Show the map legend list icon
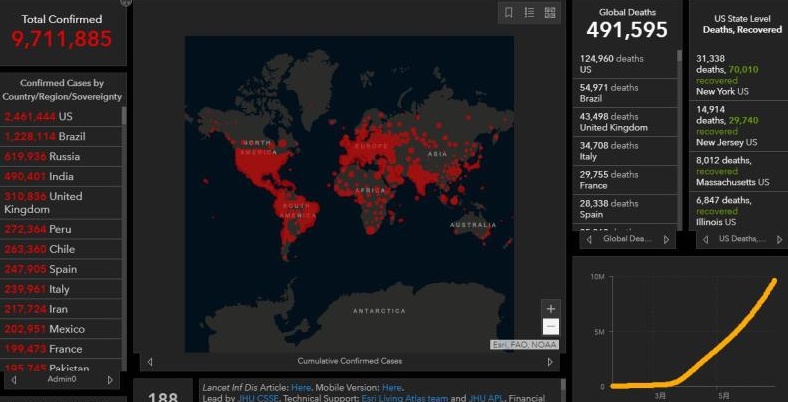 [529, 13]
